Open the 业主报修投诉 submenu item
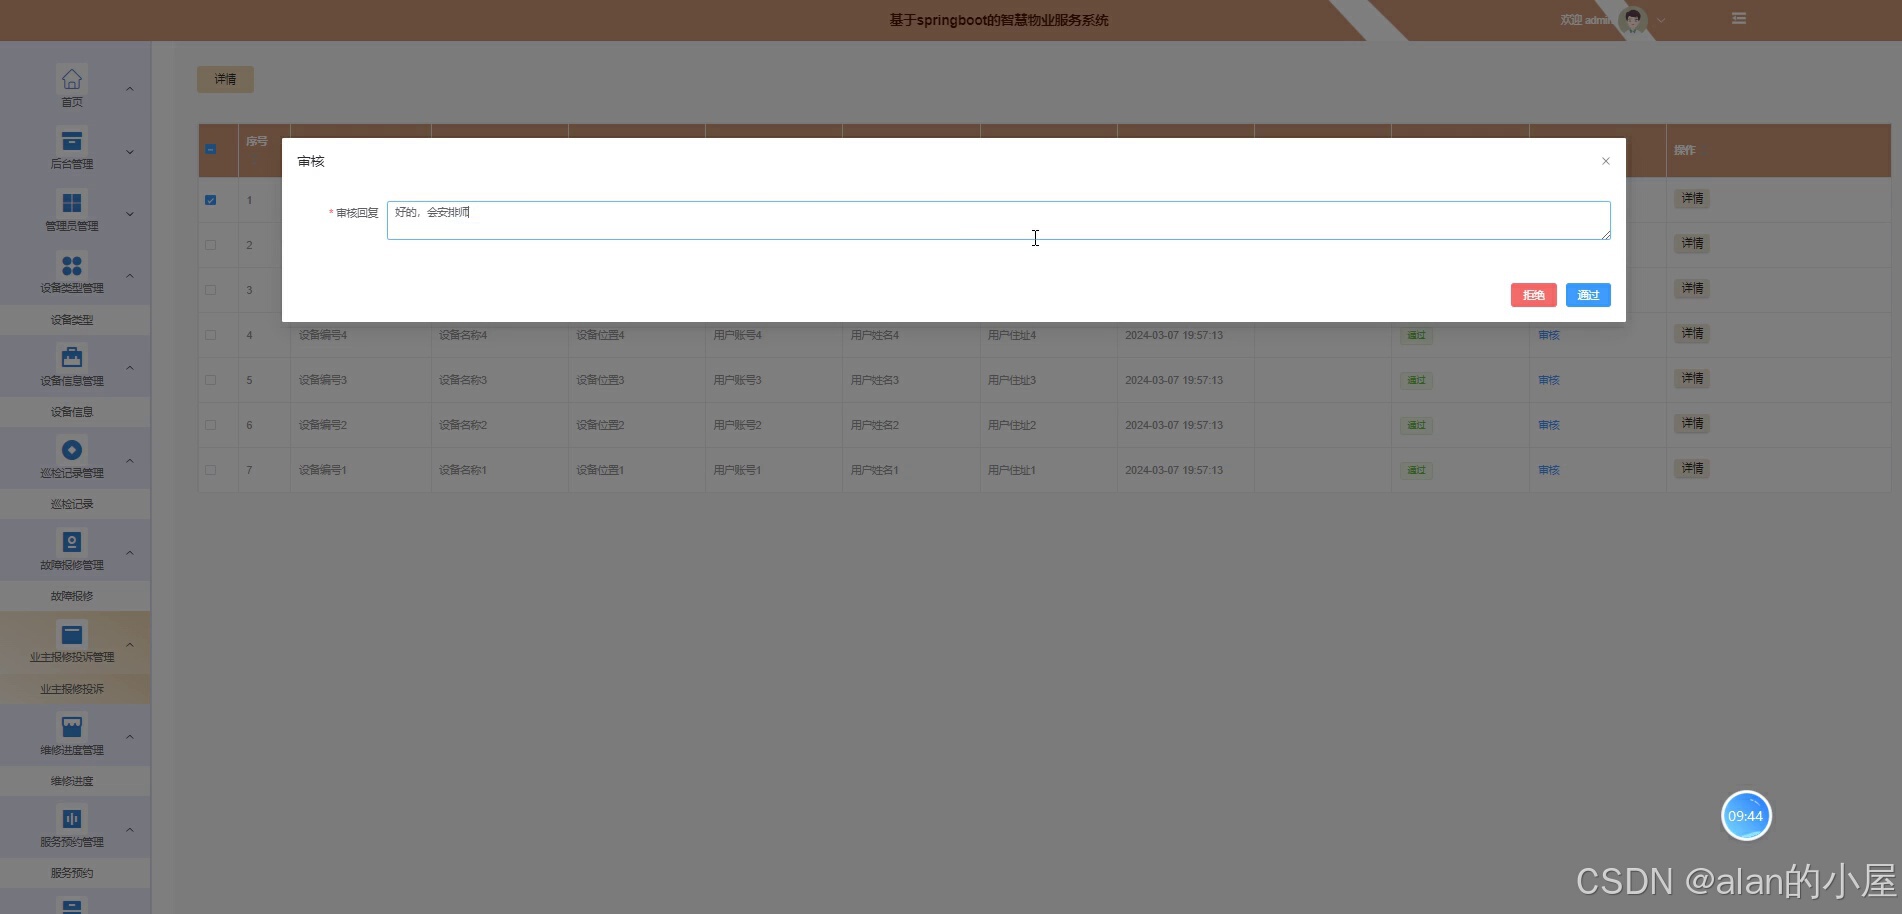The height and width of the screenshot is (914, 1902). point(72,689)
